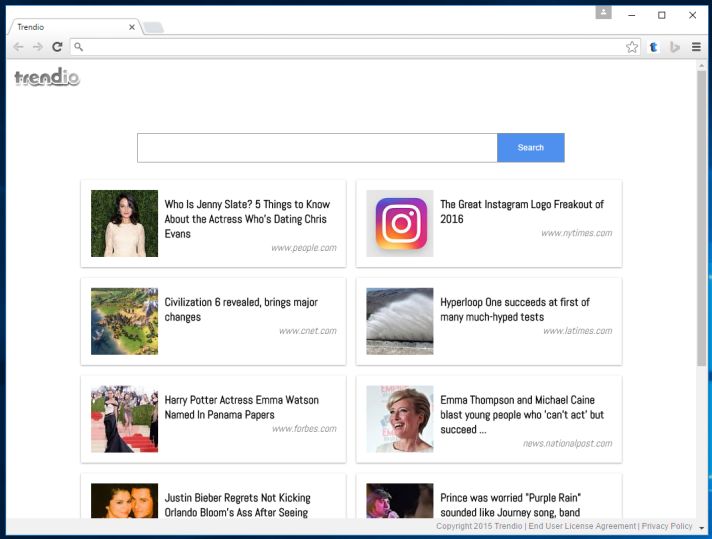
Task: Click the news.nationalpost.com source text
Action: pos(568,443)
